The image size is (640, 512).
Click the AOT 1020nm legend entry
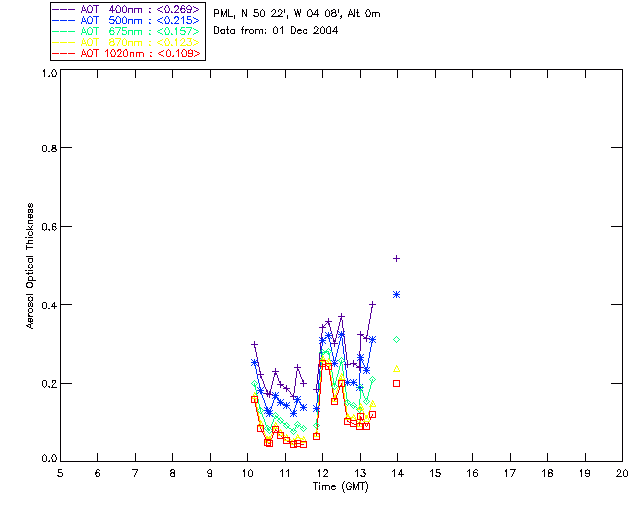click(x=127, y=53)
